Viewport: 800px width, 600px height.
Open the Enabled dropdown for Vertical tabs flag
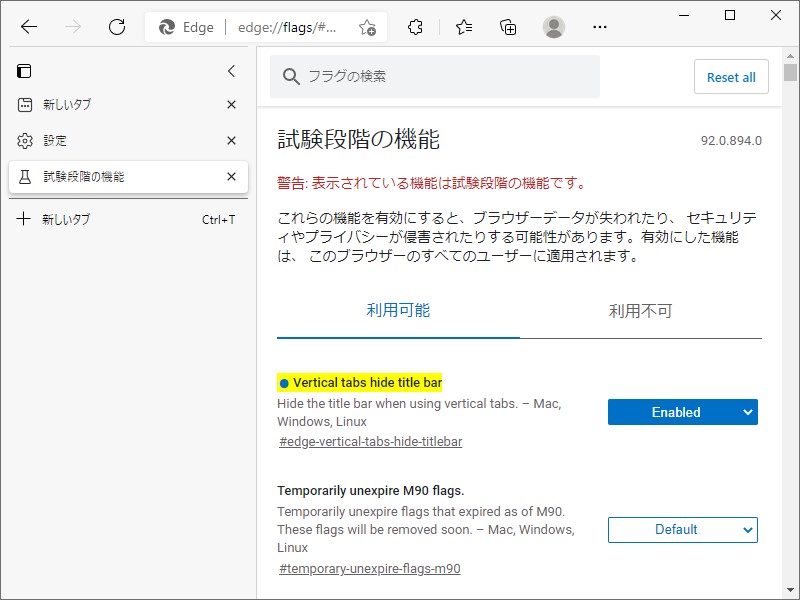coord(683,412)
